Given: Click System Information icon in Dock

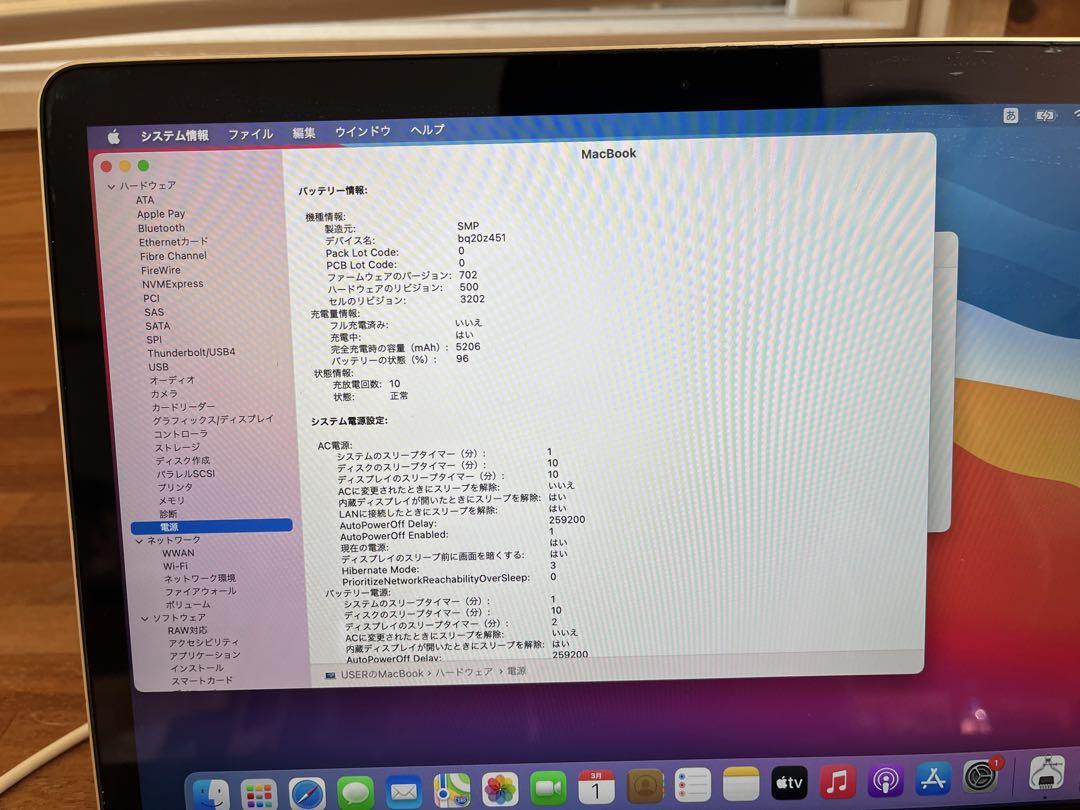Looking at the screenshot, I should (x=1047, y=773).
